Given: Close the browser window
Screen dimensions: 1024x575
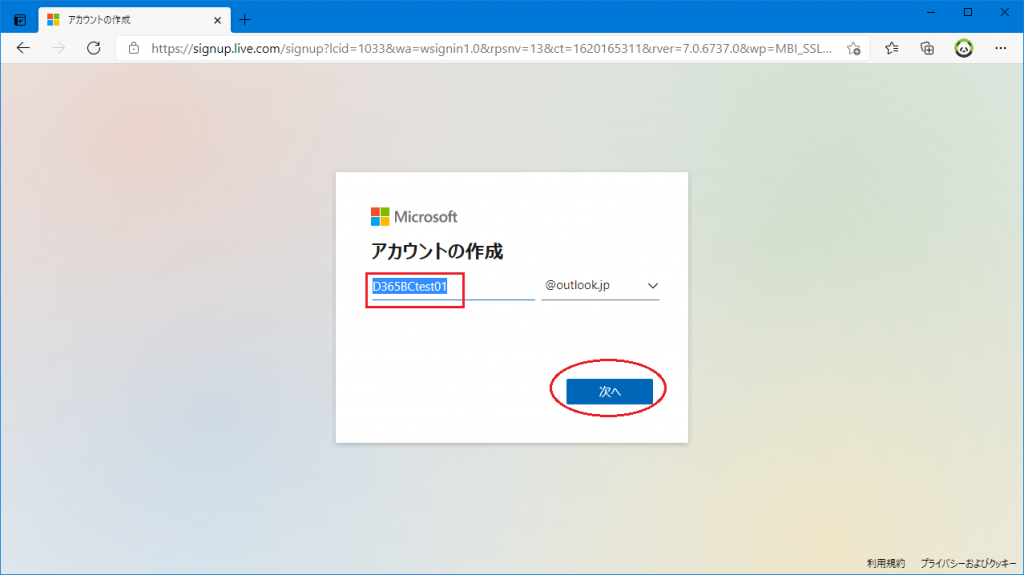Looking at the screenshot, I should [1004, 12].
